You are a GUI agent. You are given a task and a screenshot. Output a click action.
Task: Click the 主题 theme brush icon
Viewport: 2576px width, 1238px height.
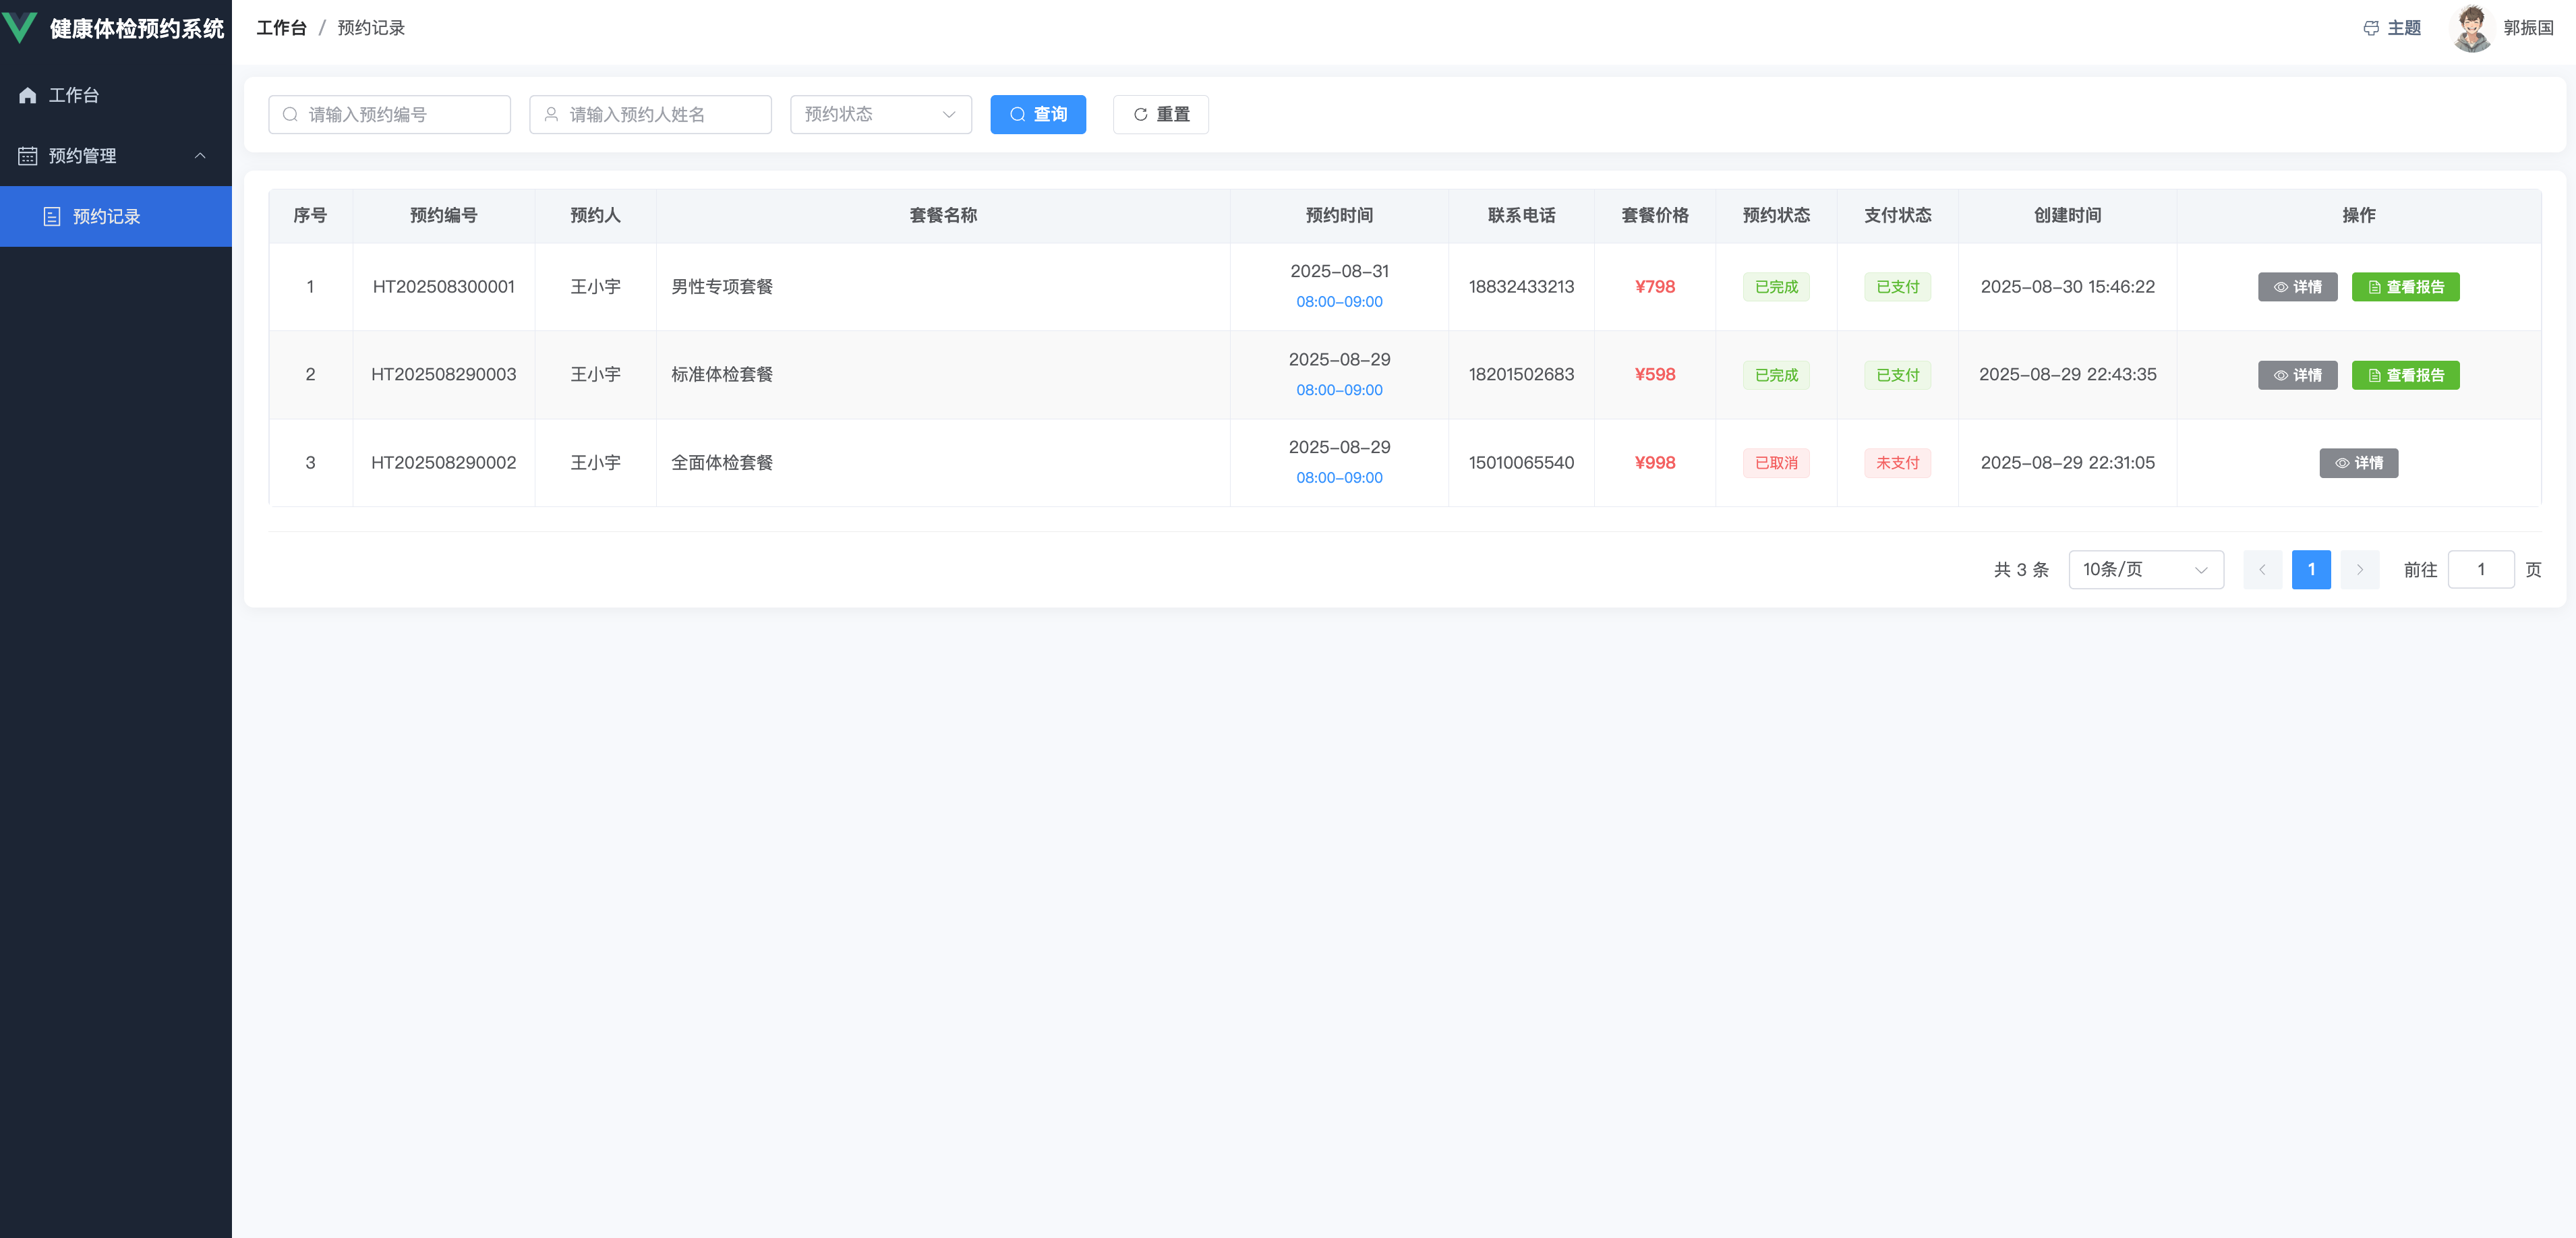click(x=2370, y=28)
